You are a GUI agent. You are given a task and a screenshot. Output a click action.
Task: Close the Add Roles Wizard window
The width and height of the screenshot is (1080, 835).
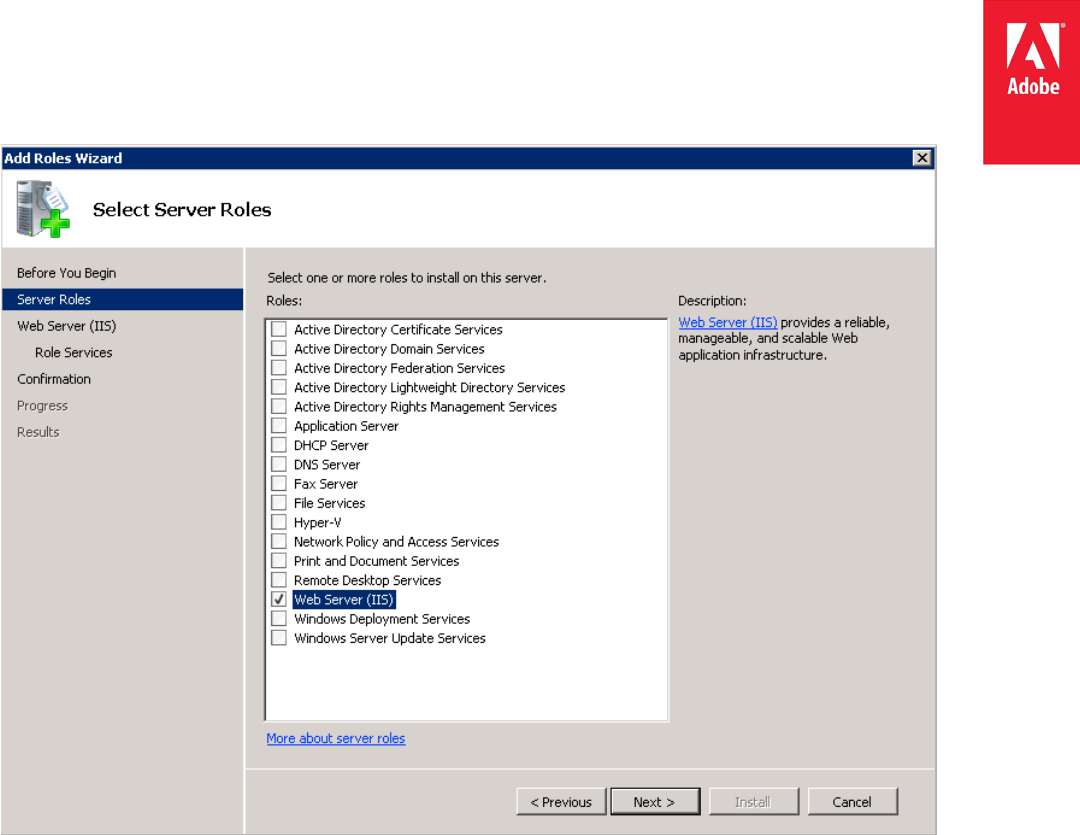coord(922,158)
